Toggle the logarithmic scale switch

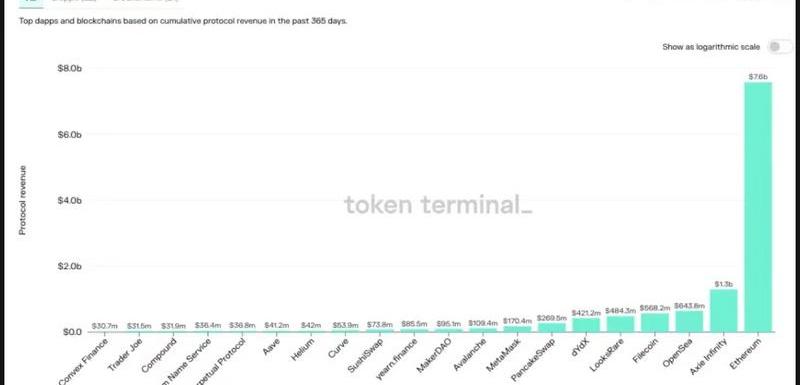(779, 47)
